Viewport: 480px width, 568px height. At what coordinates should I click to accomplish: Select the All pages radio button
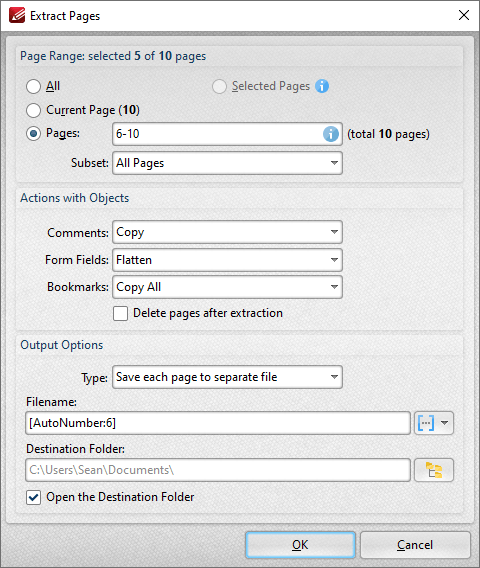(33, 87)
